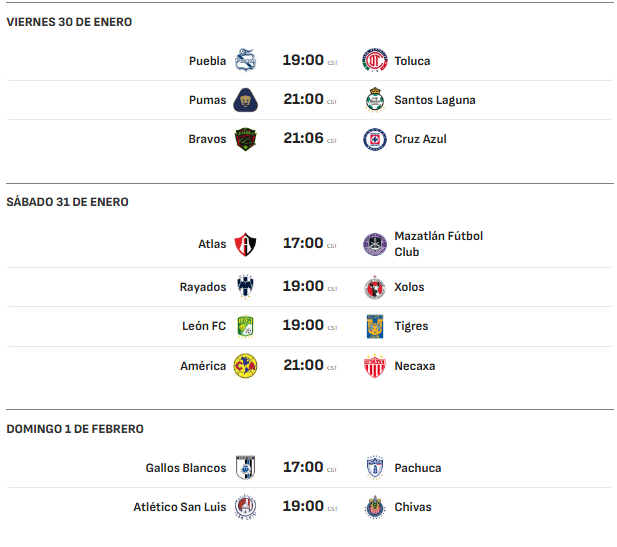Click the 21:06 Bravos match time
617x547 pixels.
click(x=303, y=138)
